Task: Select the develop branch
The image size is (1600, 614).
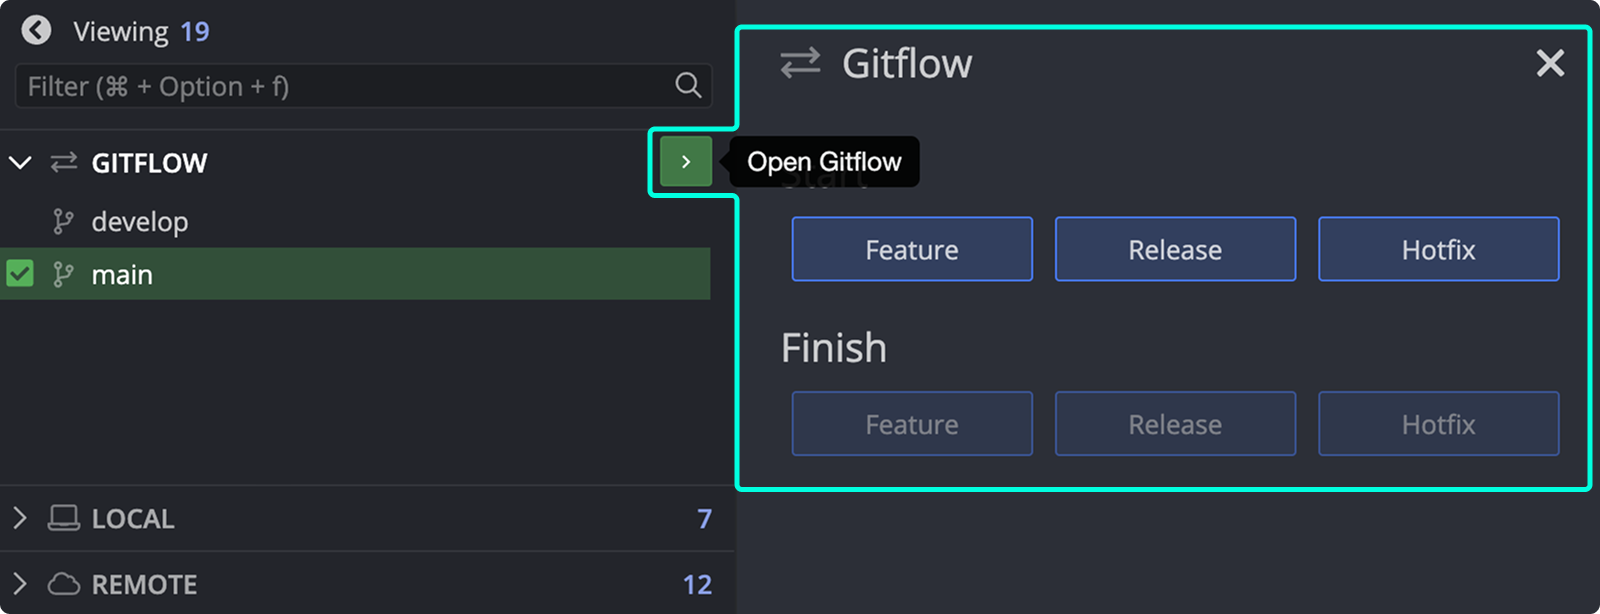Action: 140,221
